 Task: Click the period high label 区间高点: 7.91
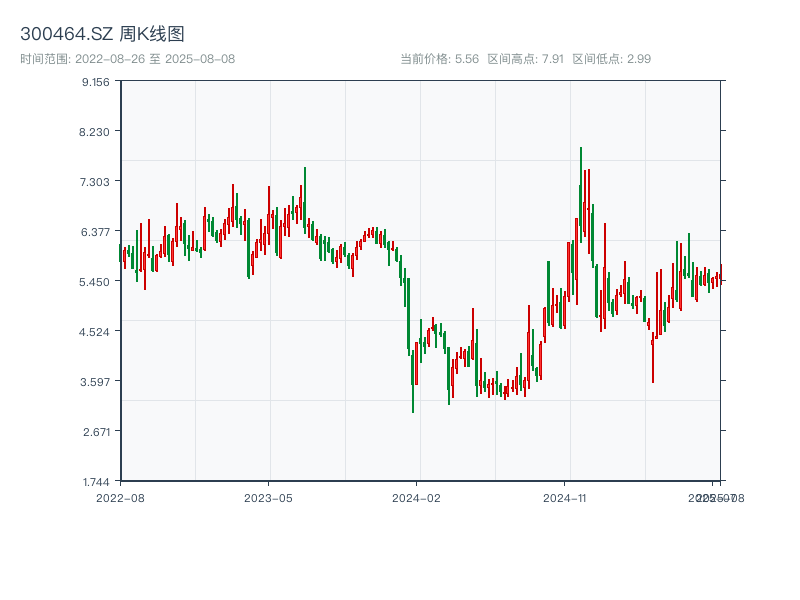click(x=526, y=59)
